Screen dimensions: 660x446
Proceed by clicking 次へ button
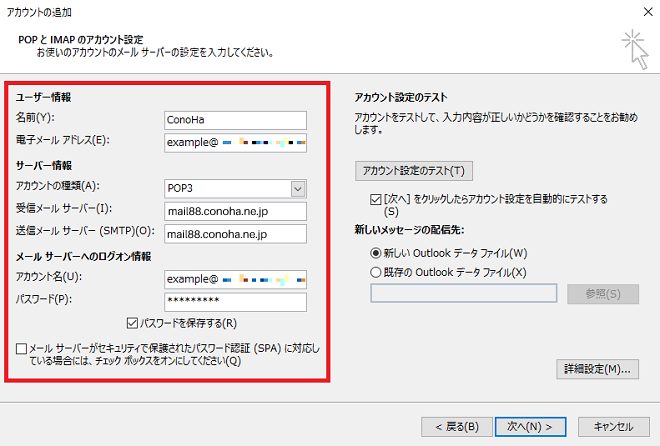click(x=529, y=425)
